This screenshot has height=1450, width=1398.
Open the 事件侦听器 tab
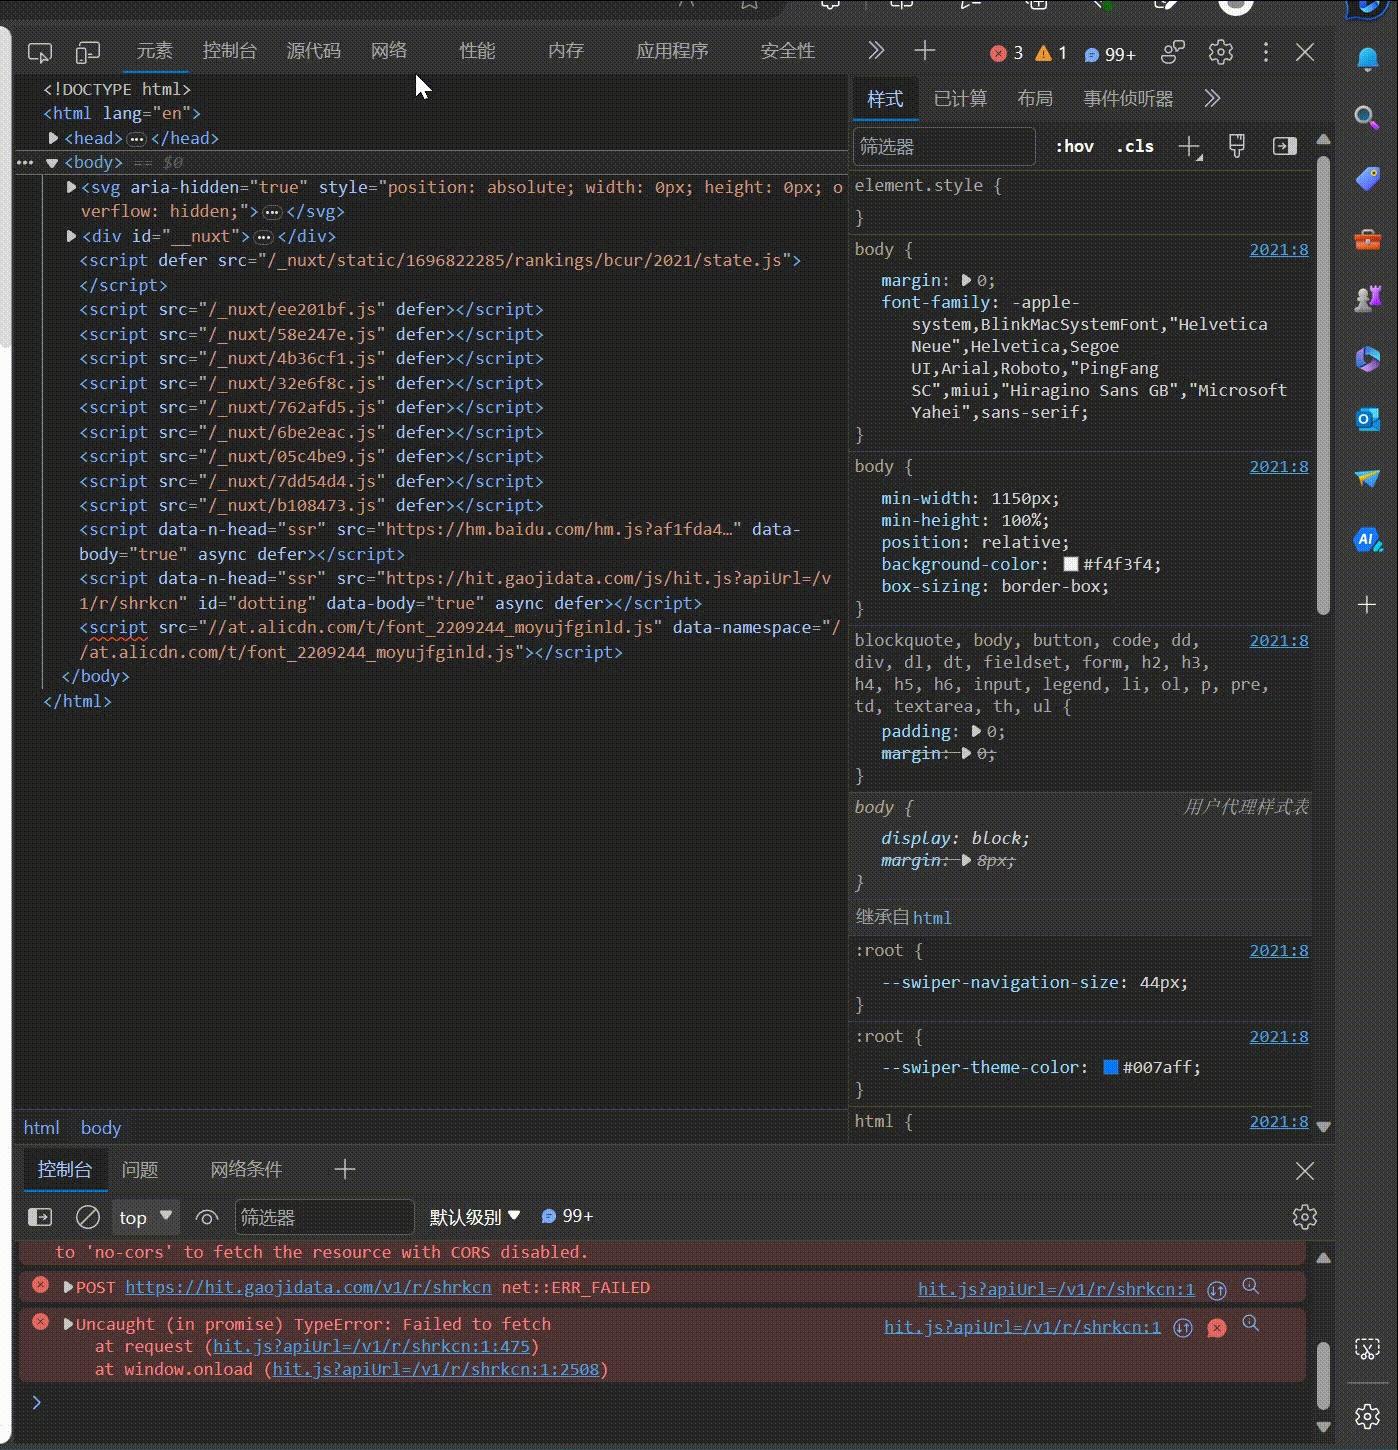tap(1128, 98)
